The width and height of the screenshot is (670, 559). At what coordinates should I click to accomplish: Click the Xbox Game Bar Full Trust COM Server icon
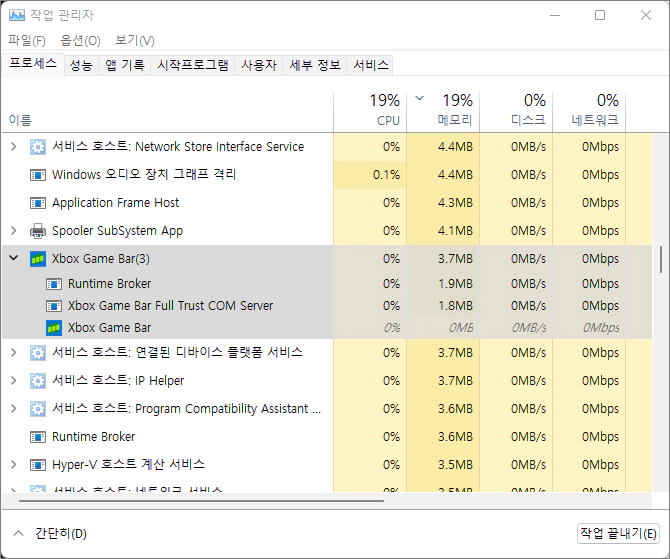[x=54, y=306]
